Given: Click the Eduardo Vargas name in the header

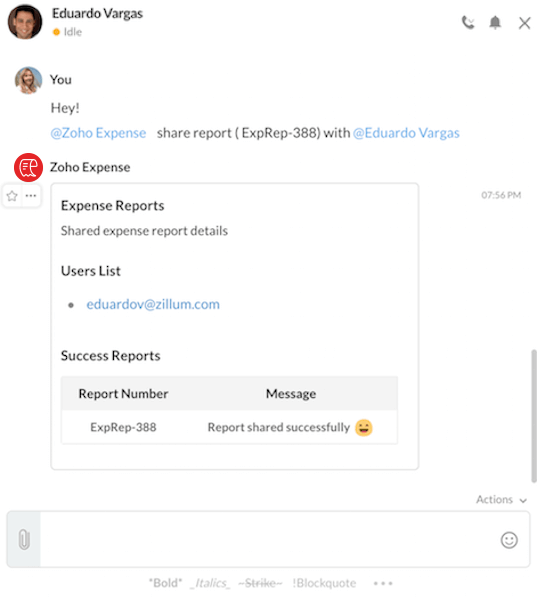Looking at the screenshot, I should tap(98, 13).
